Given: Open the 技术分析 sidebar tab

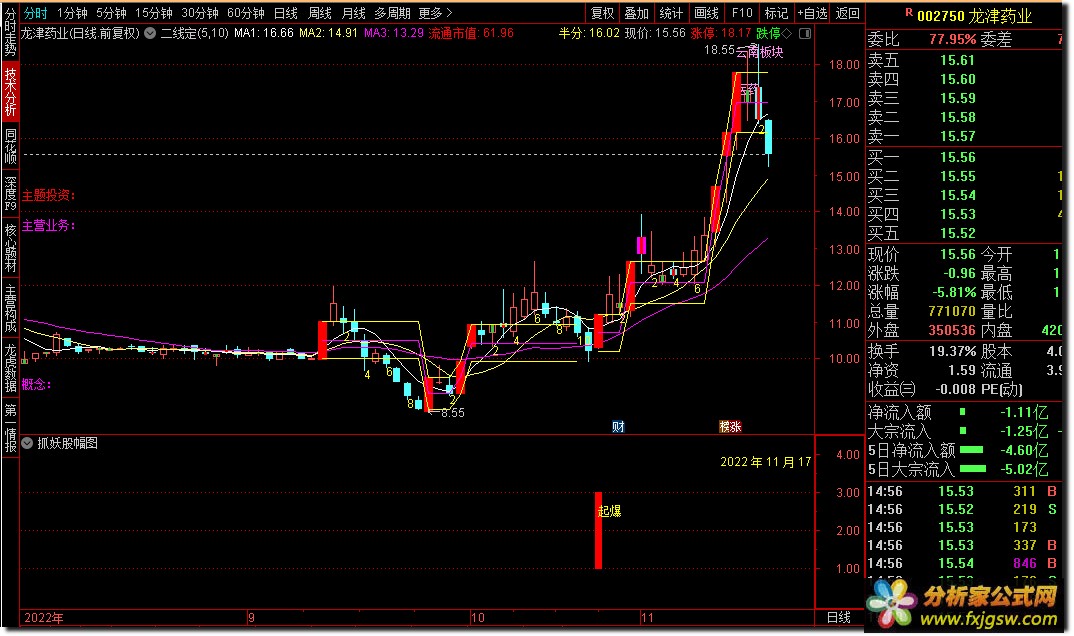Looking at the screenshot, I should pyautogui.click(x=10, y=92).
